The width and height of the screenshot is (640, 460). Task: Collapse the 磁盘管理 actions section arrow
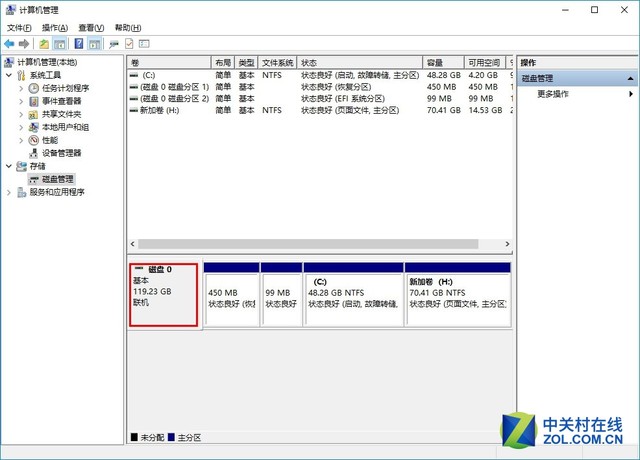[x=630, y=78]
